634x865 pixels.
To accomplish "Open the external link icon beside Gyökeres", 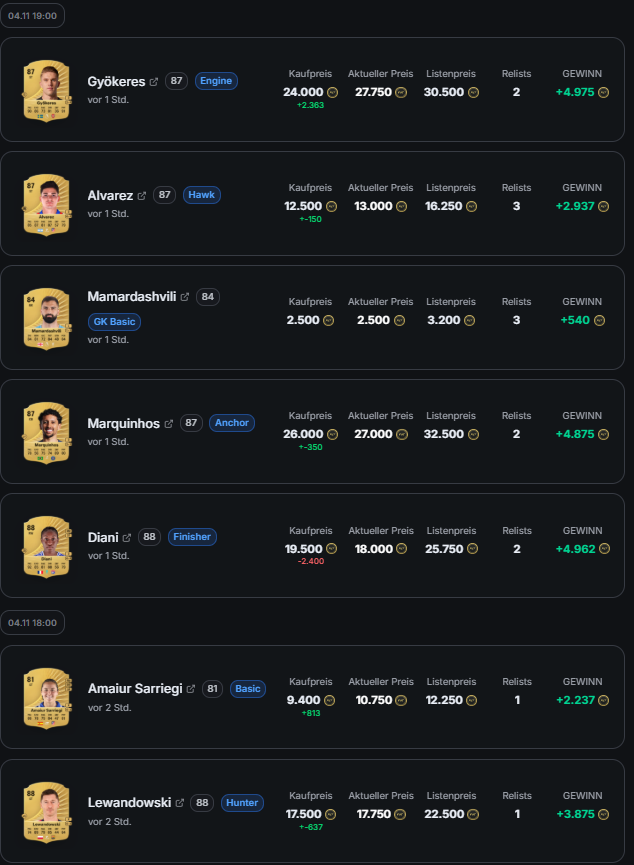I will 154,82.
